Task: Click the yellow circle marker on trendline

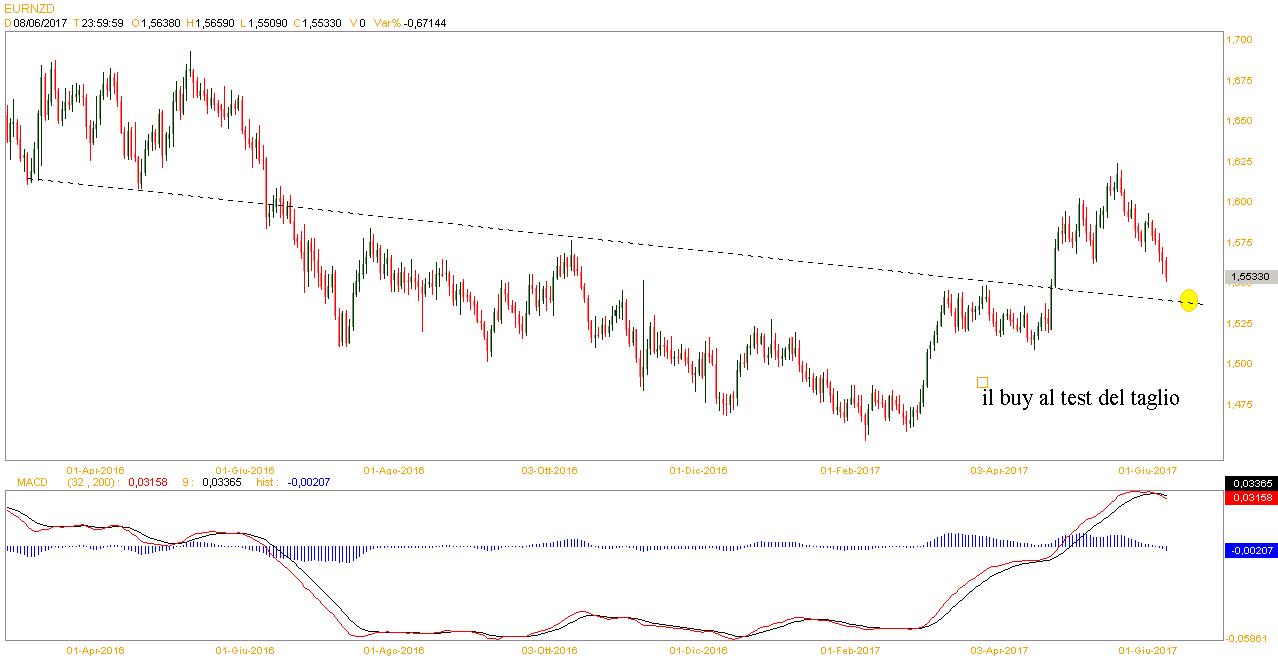Action: tap(1188, 300)
